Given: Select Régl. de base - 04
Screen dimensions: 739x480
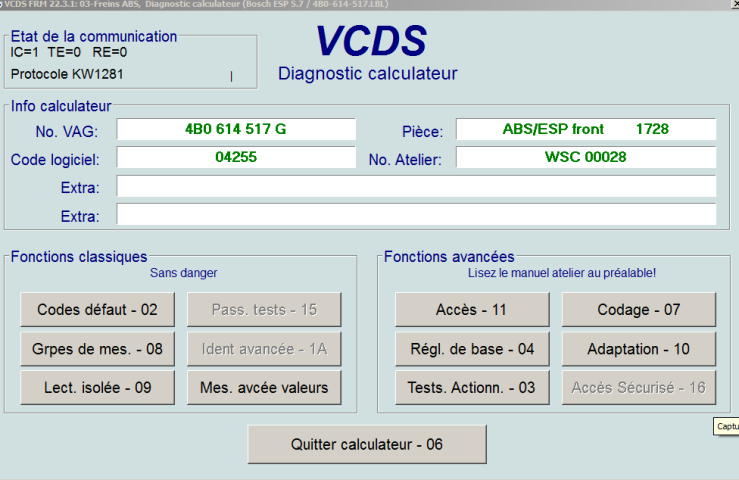Looking at the screenshot, I should [472, 349].
